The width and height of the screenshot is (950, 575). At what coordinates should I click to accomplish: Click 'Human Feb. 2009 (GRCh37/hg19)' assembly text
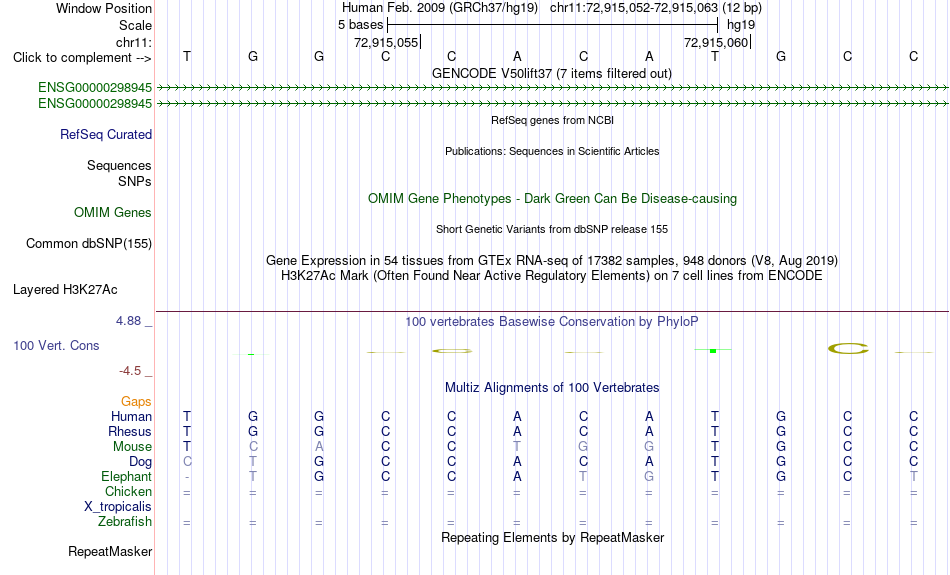440,8
